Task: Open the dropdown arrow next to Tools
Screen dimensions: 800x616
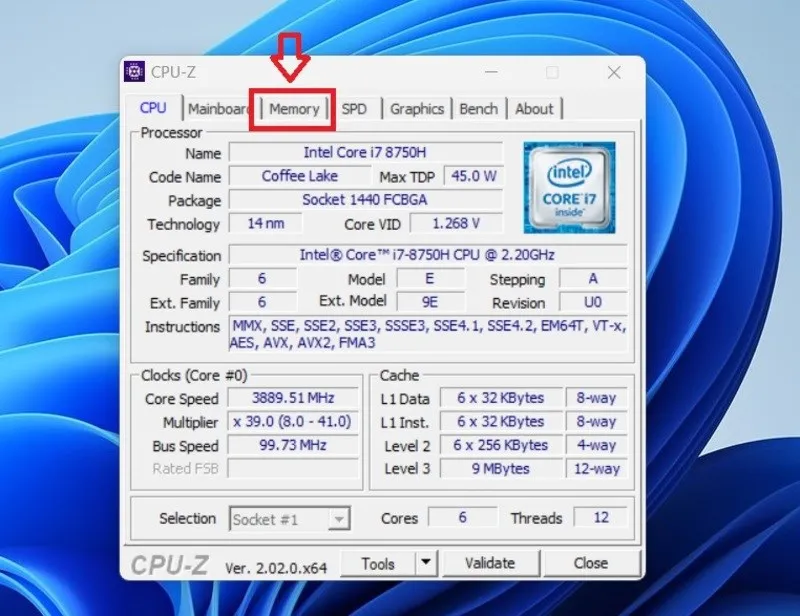Action: click(x=428, y=563)
